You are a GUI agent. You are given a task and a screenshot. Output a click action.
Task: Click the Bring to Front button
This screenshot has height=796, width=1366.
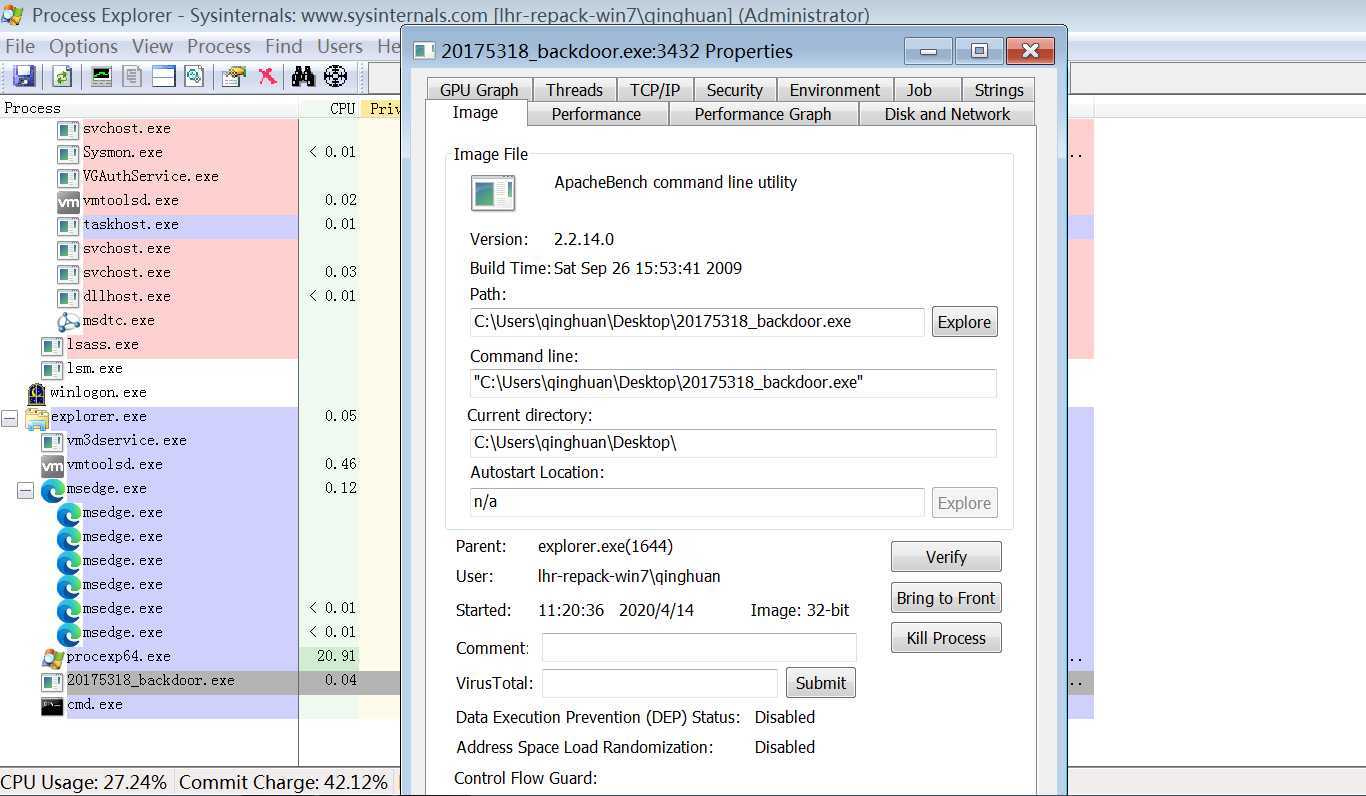[x=946, y=598]
